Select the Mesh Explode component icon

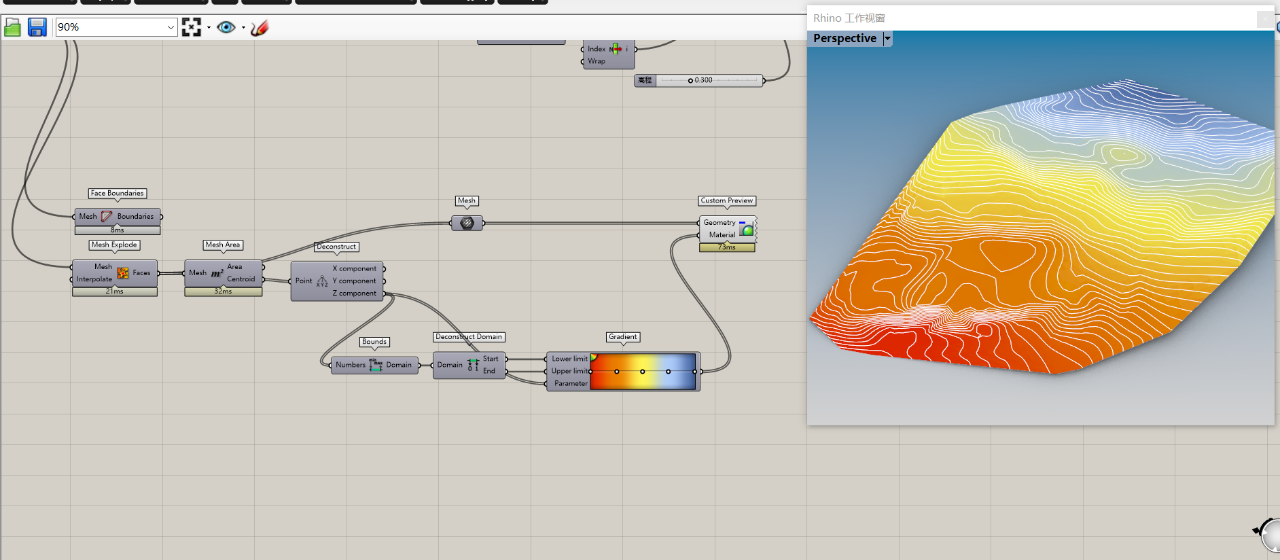point(123,273)
